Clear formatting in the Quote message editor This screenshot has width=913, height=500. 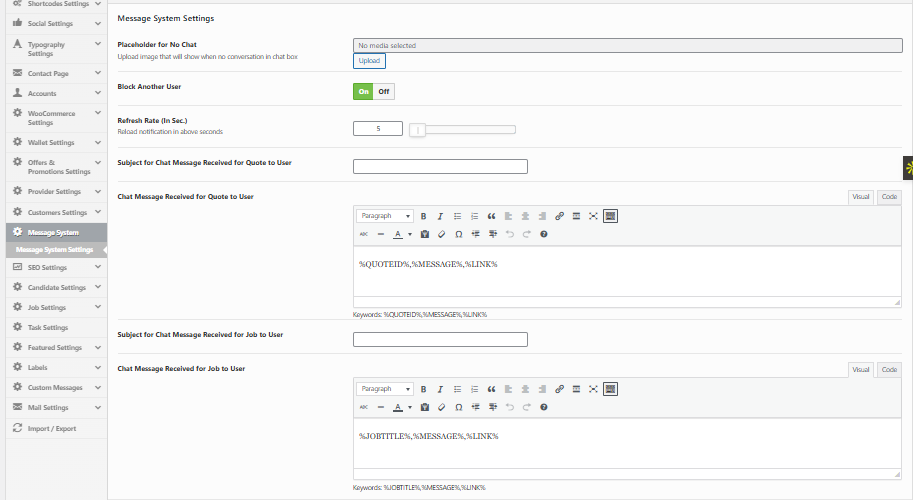[441, 235]
